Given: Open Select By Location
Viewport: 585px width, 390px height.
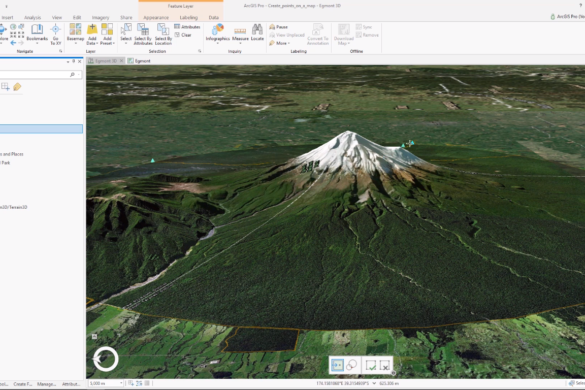Looking at the screenshot, I should (x=163, y=34).
